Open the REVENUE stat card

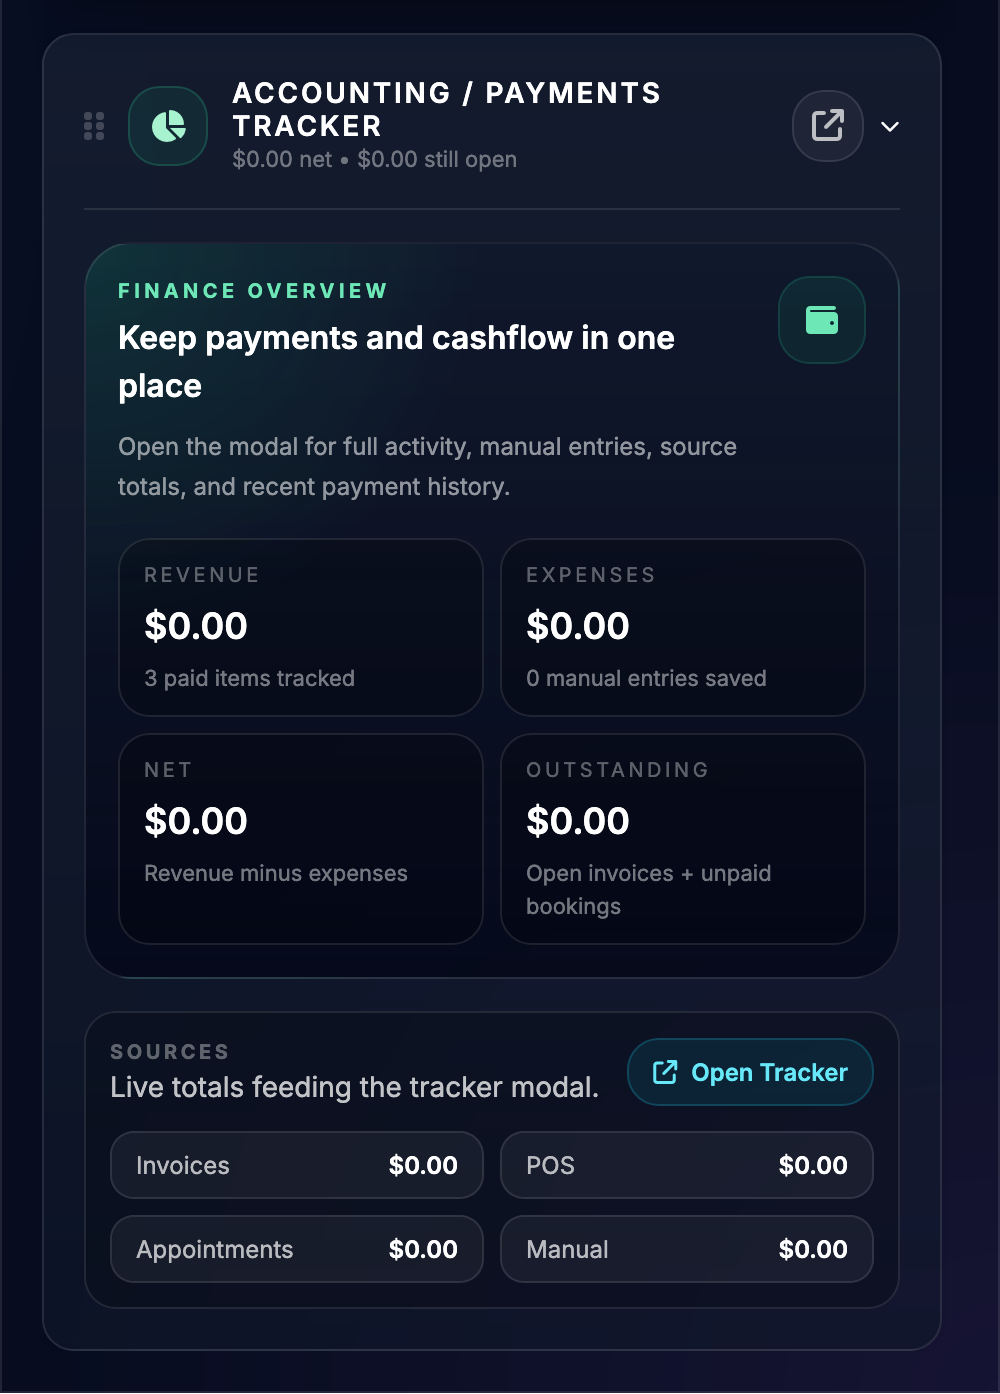pos(300,627)
